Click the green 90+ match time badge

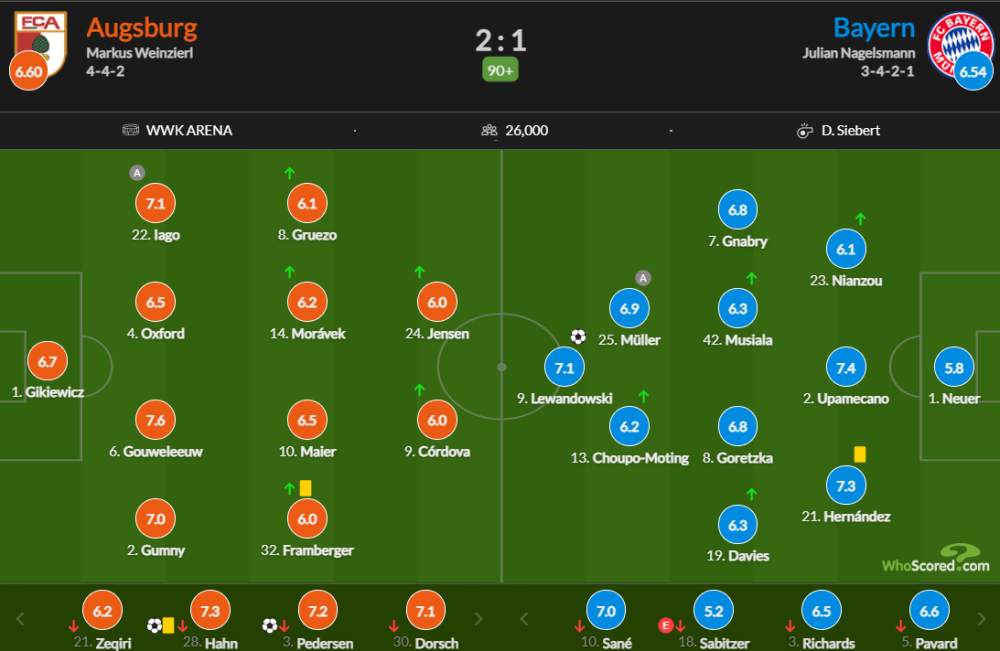[x=500, y=70]
